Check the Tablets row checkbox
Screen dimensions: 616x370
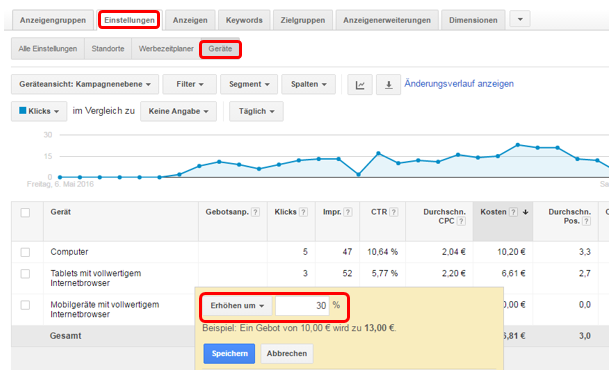(25, 274)
